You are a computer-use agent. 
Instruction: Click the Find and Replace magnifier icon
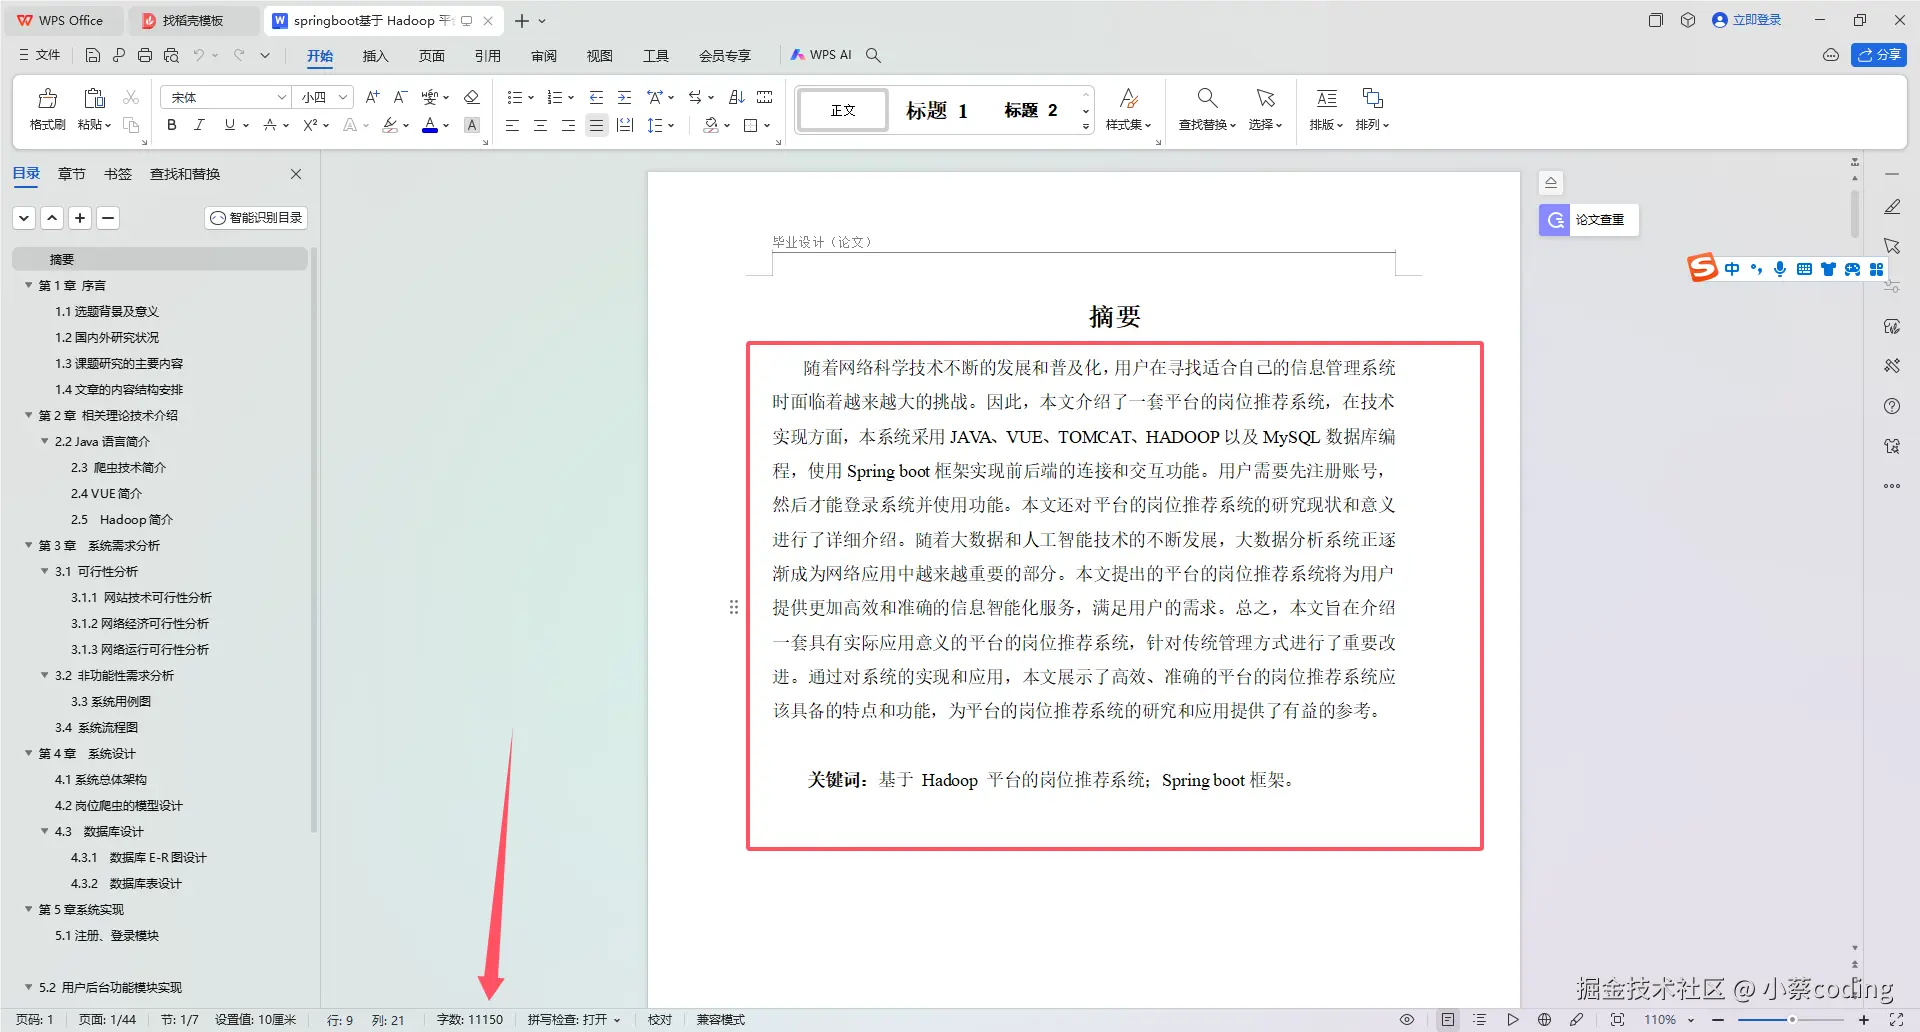pyautogui.click(x=1207, y=98)
